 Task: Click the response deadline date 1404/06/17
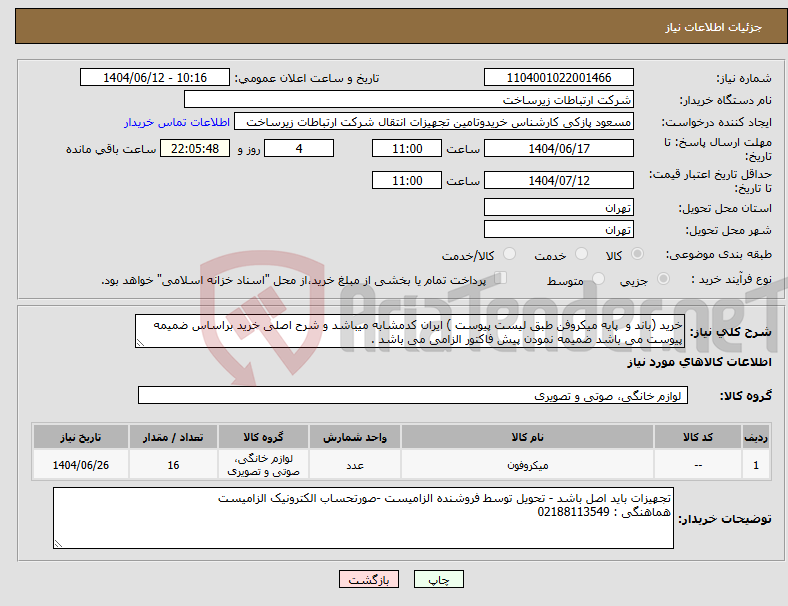(x=559, y=149)
